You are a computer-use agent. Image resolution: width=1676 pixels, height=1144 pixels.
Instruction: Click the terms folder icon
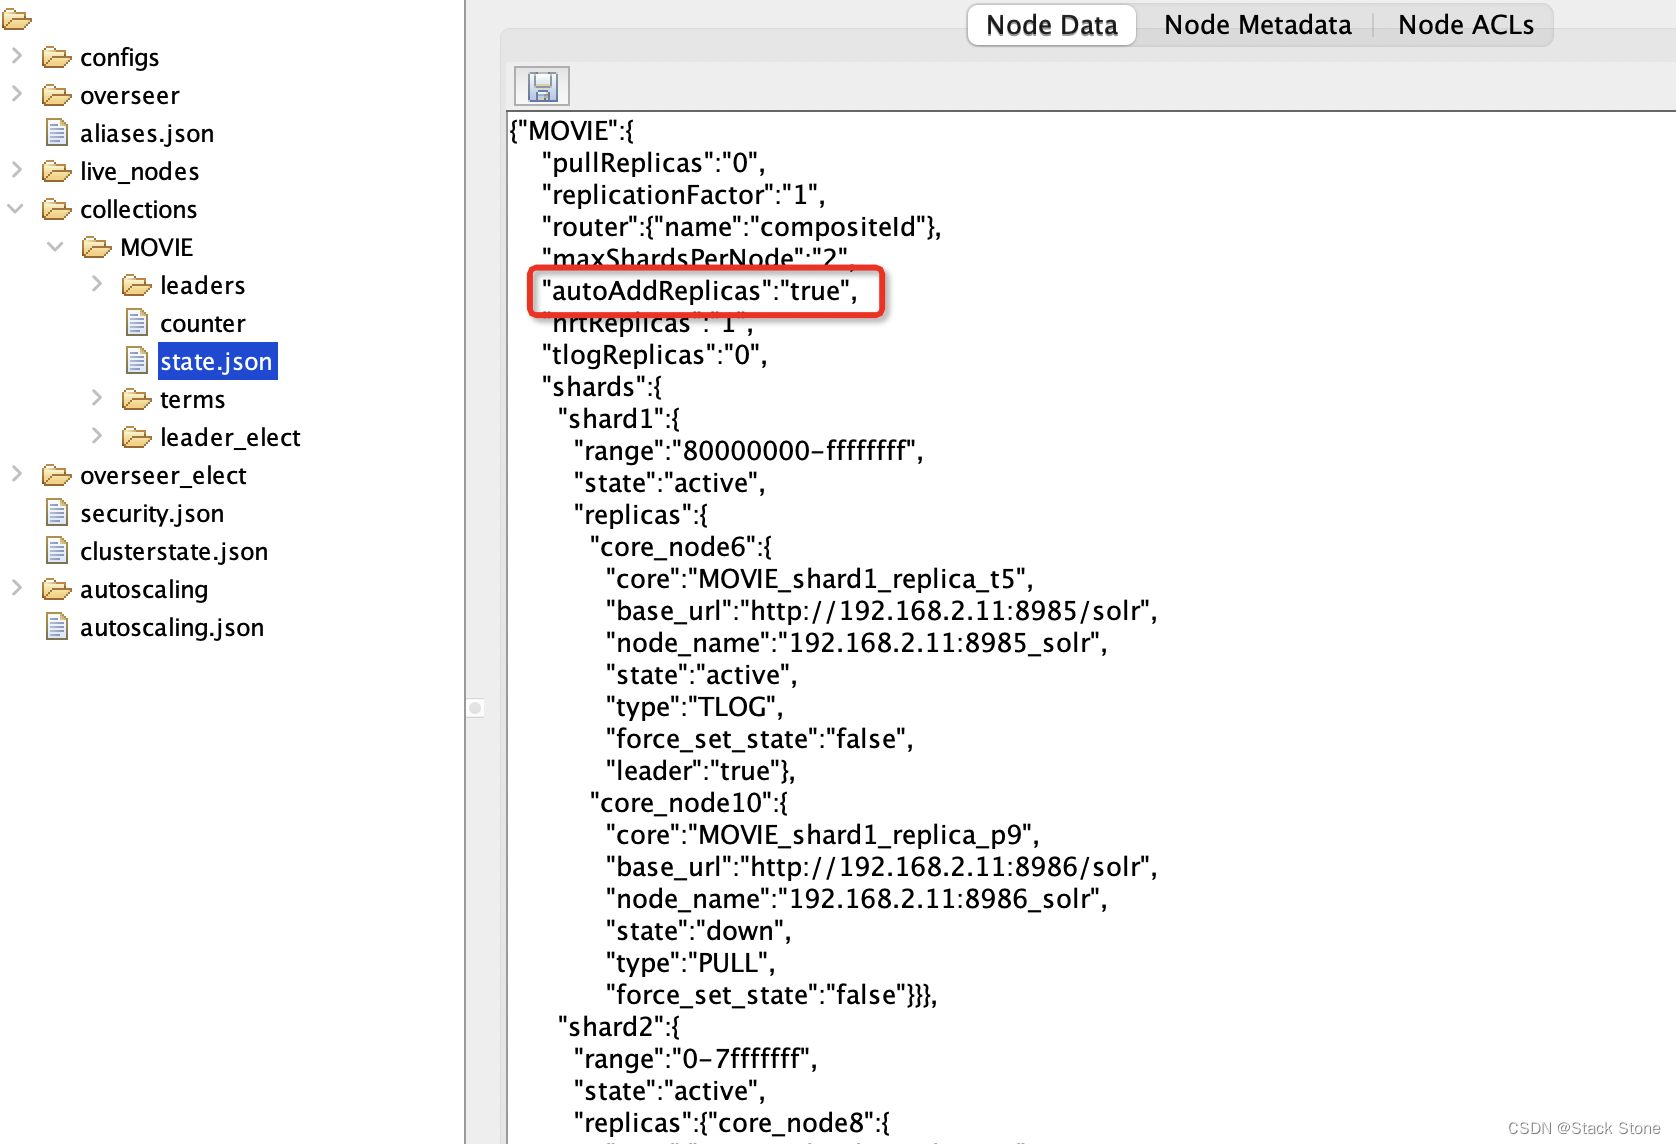[137, 400]
